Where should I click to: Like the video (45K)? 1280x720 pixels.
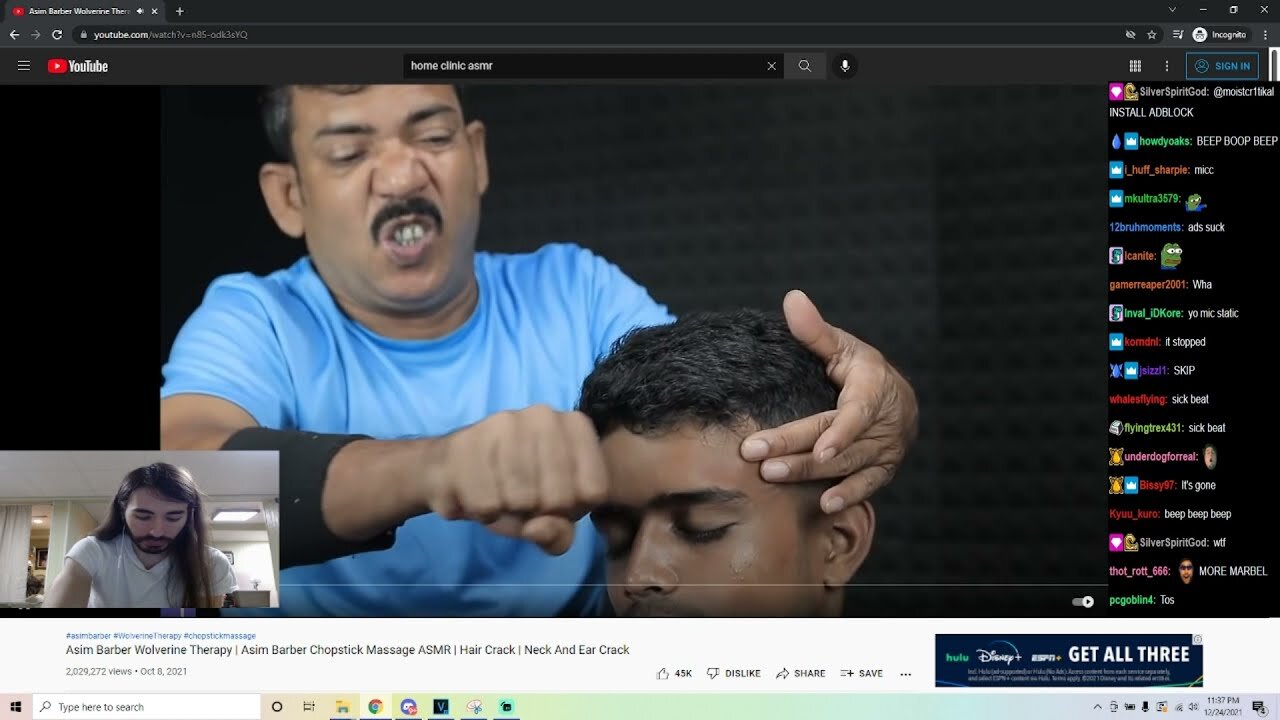click(x=674, y=673)
